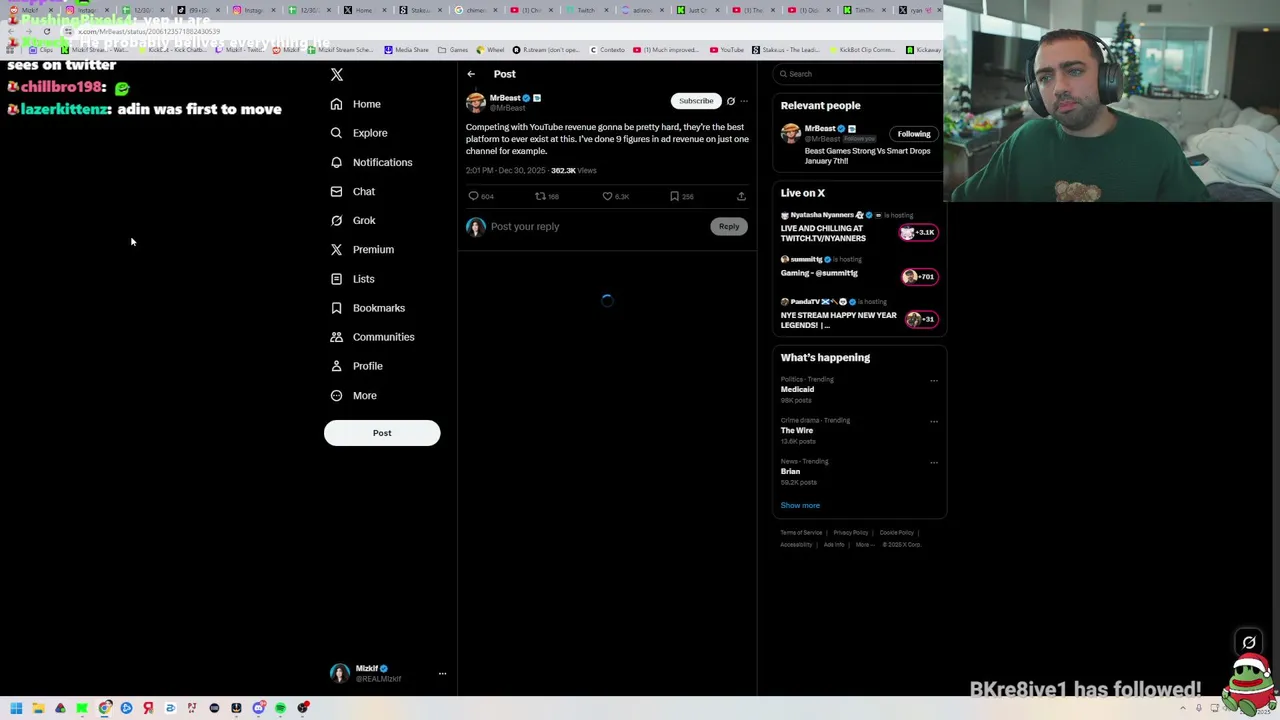Click Following button for MrBeast in Relevant people

pos(914,134)
